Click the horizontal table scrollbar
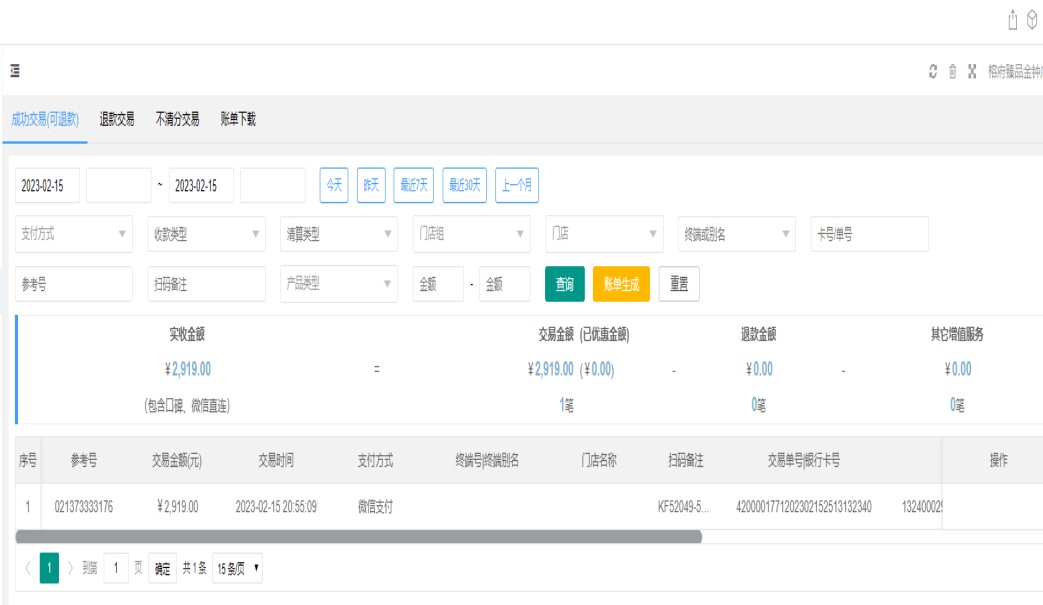The width and height of the screenshot is (1043, 605). click(359, 537)
